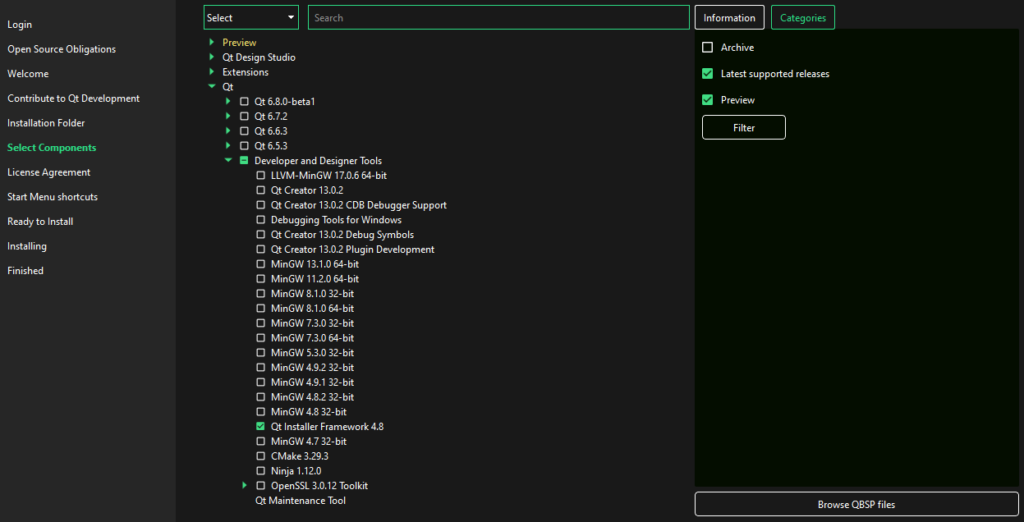Click Browse QBSP files button
This screenshot has height=522, width=1024.
click(x=856, y=504)
